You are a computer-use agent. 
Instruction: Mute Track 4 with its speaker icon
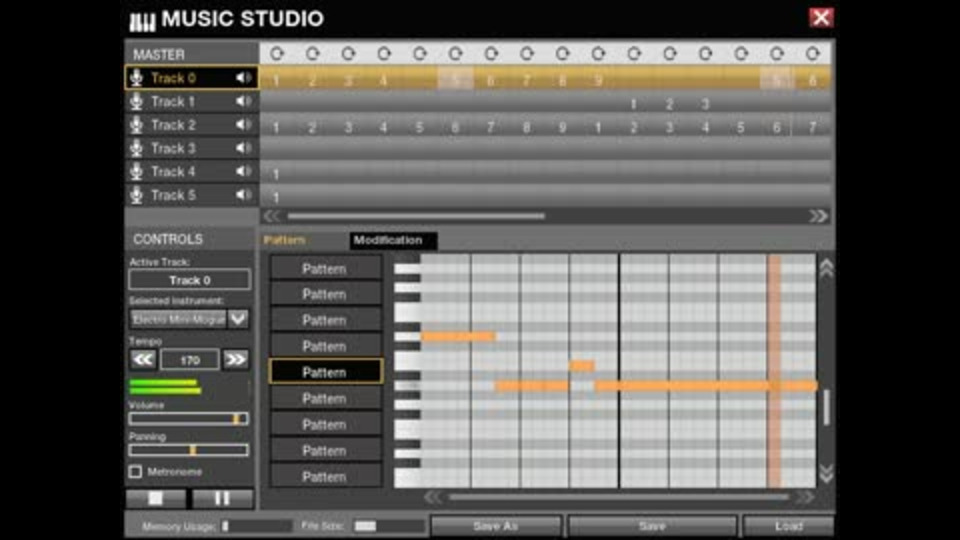[244, 171]
